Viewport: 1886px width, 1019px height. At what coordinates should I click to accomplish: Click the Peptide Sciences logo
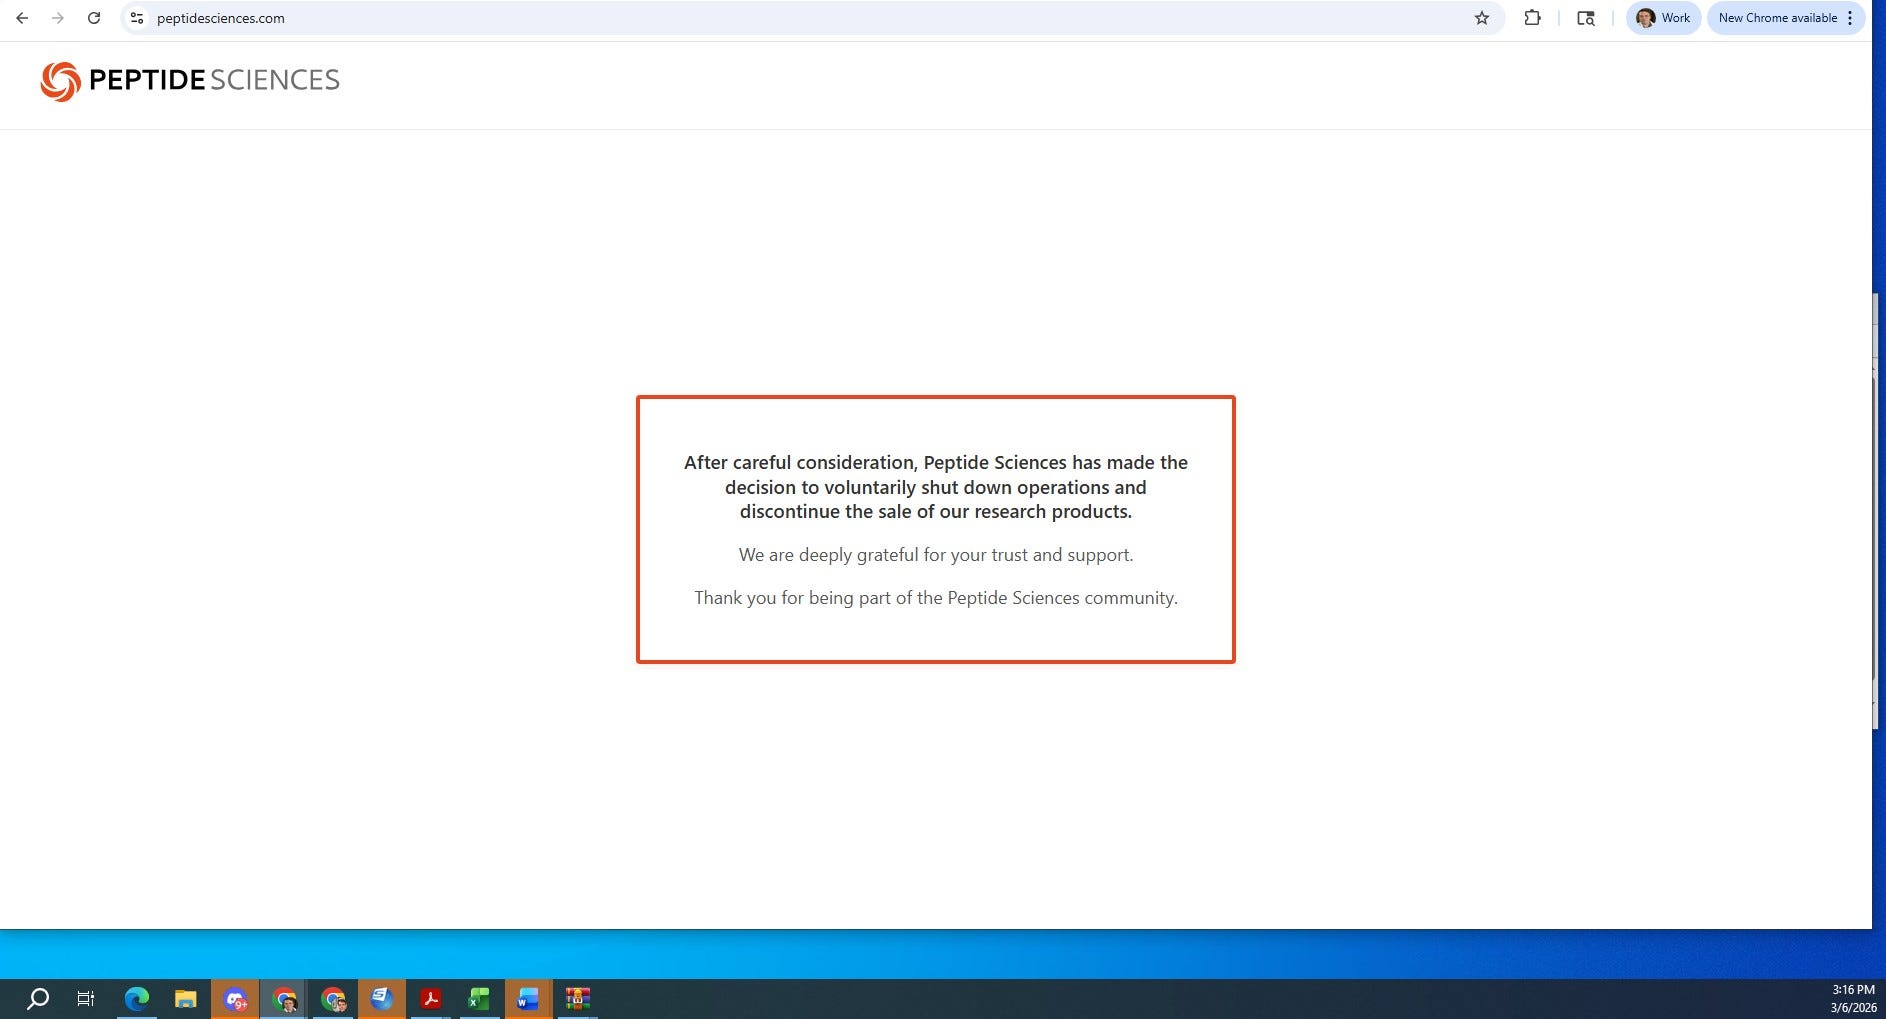coord(190,81)
